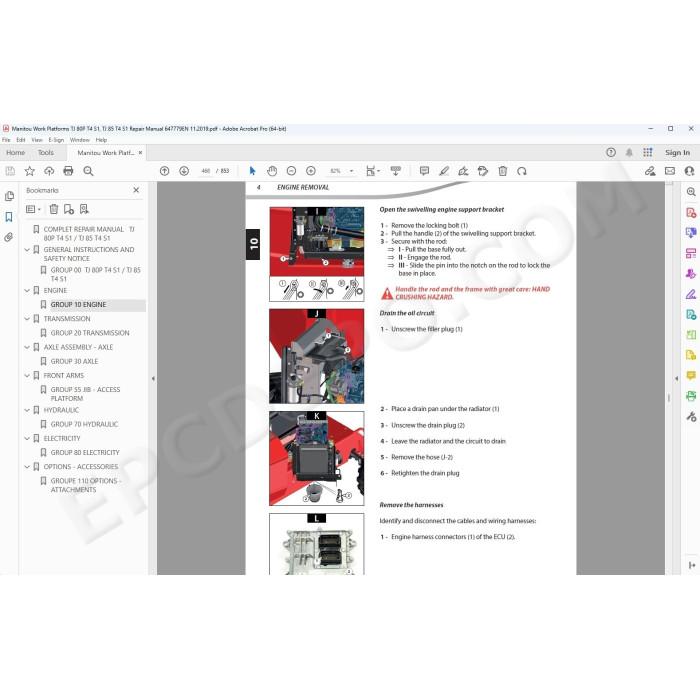Open the View menu

[37, 140]
